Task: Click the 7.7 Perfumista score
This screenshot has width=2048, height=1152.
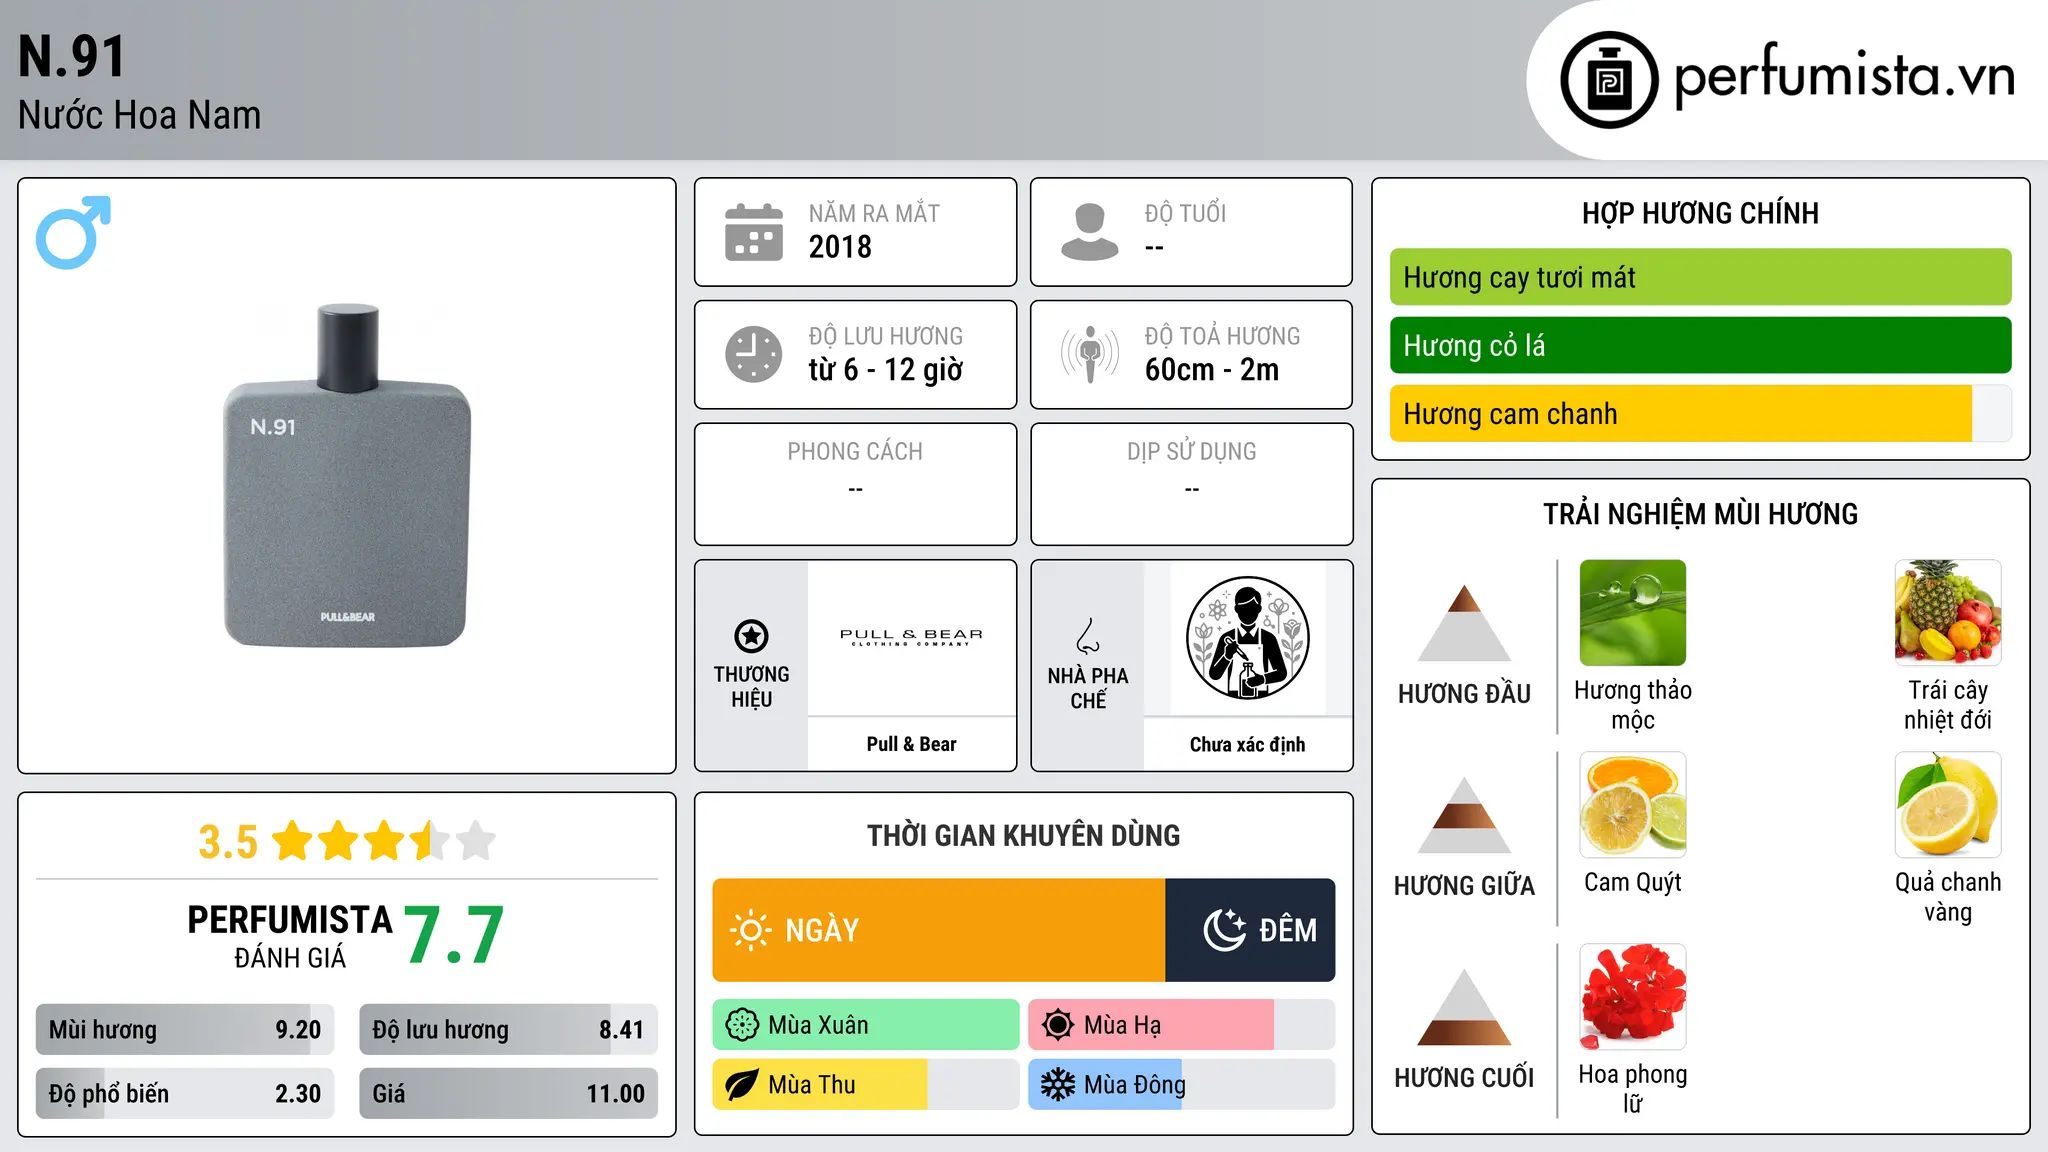Action: (454, 935)
